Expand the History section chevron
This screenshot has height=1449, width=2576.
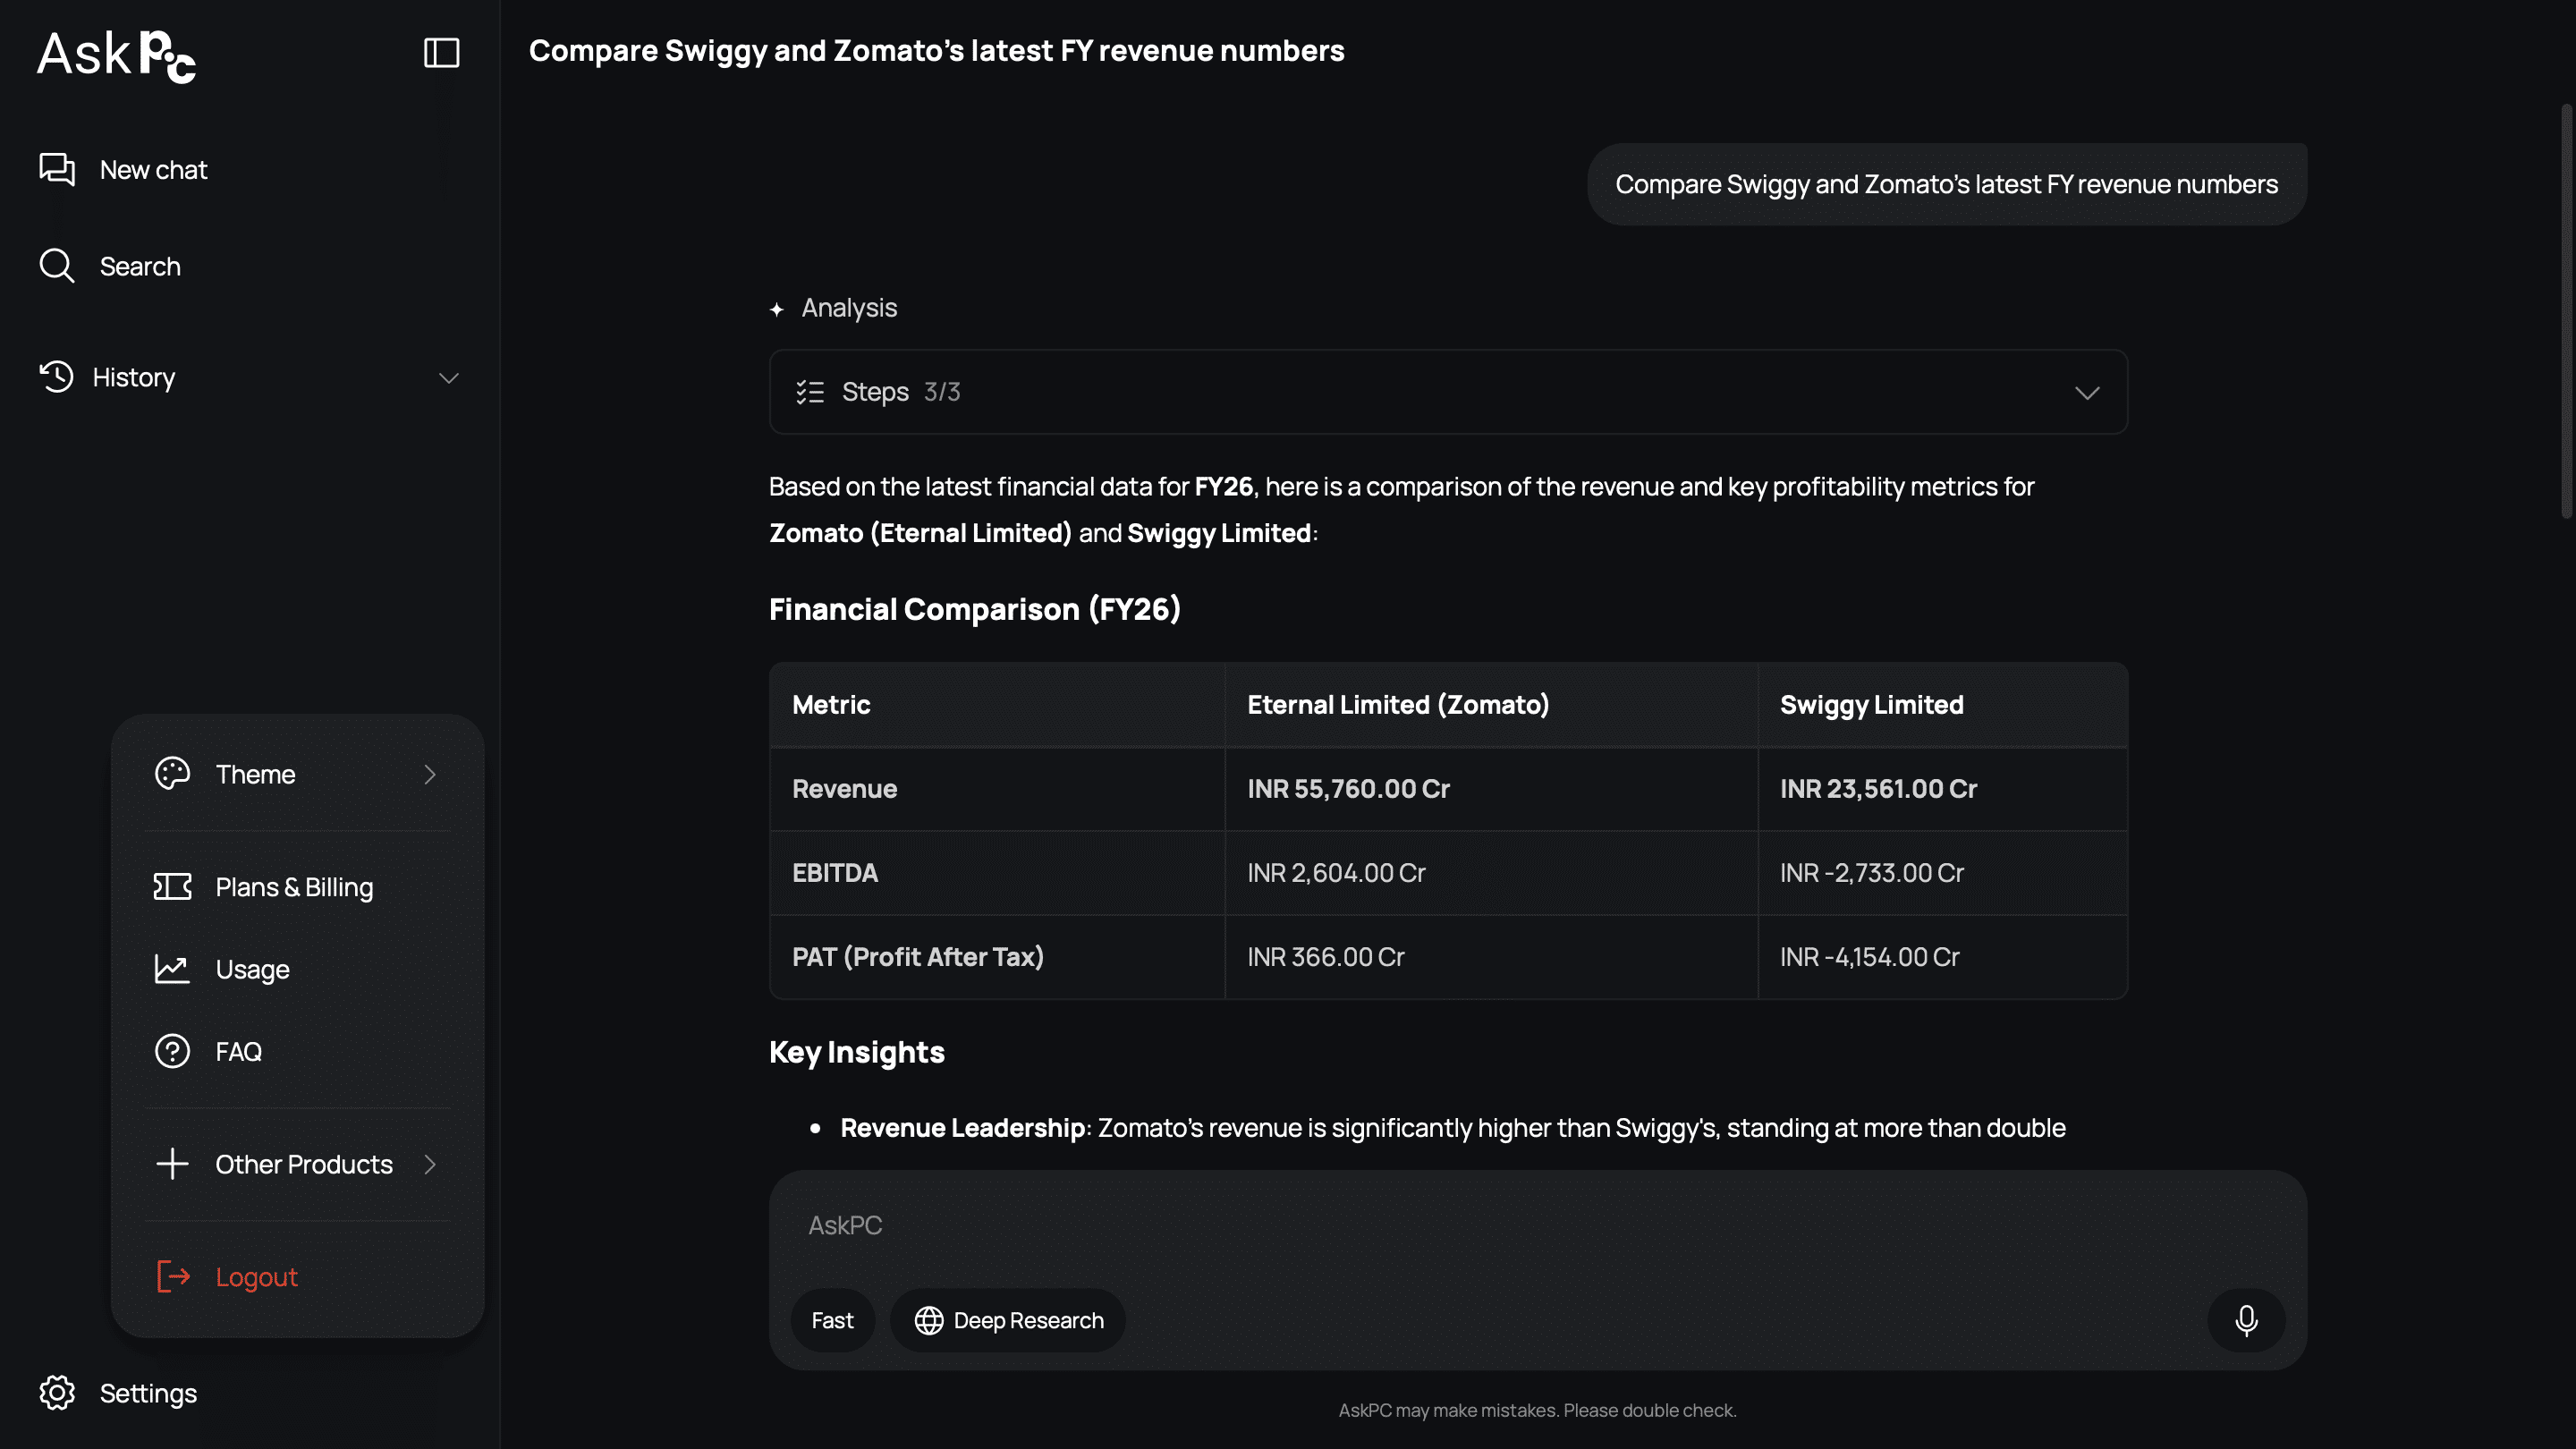[448, 377]
